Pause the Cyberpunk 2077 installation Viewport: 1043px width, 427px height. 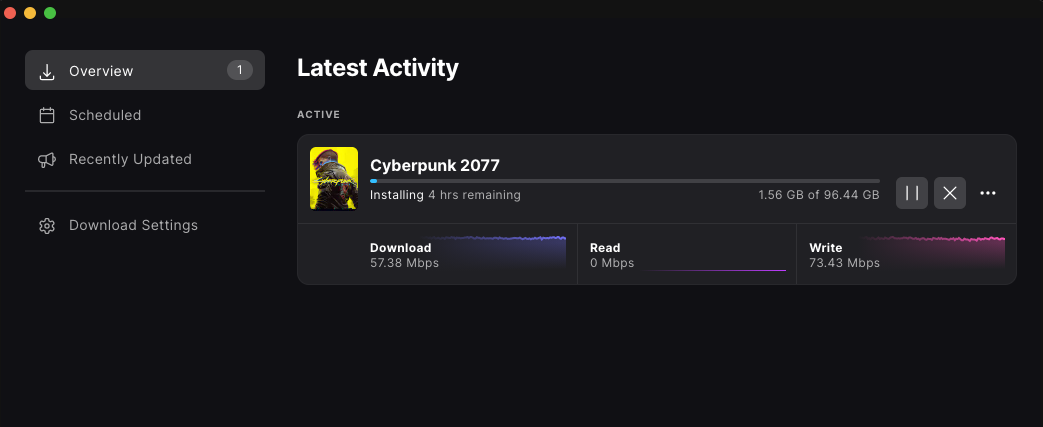(911, 193)
